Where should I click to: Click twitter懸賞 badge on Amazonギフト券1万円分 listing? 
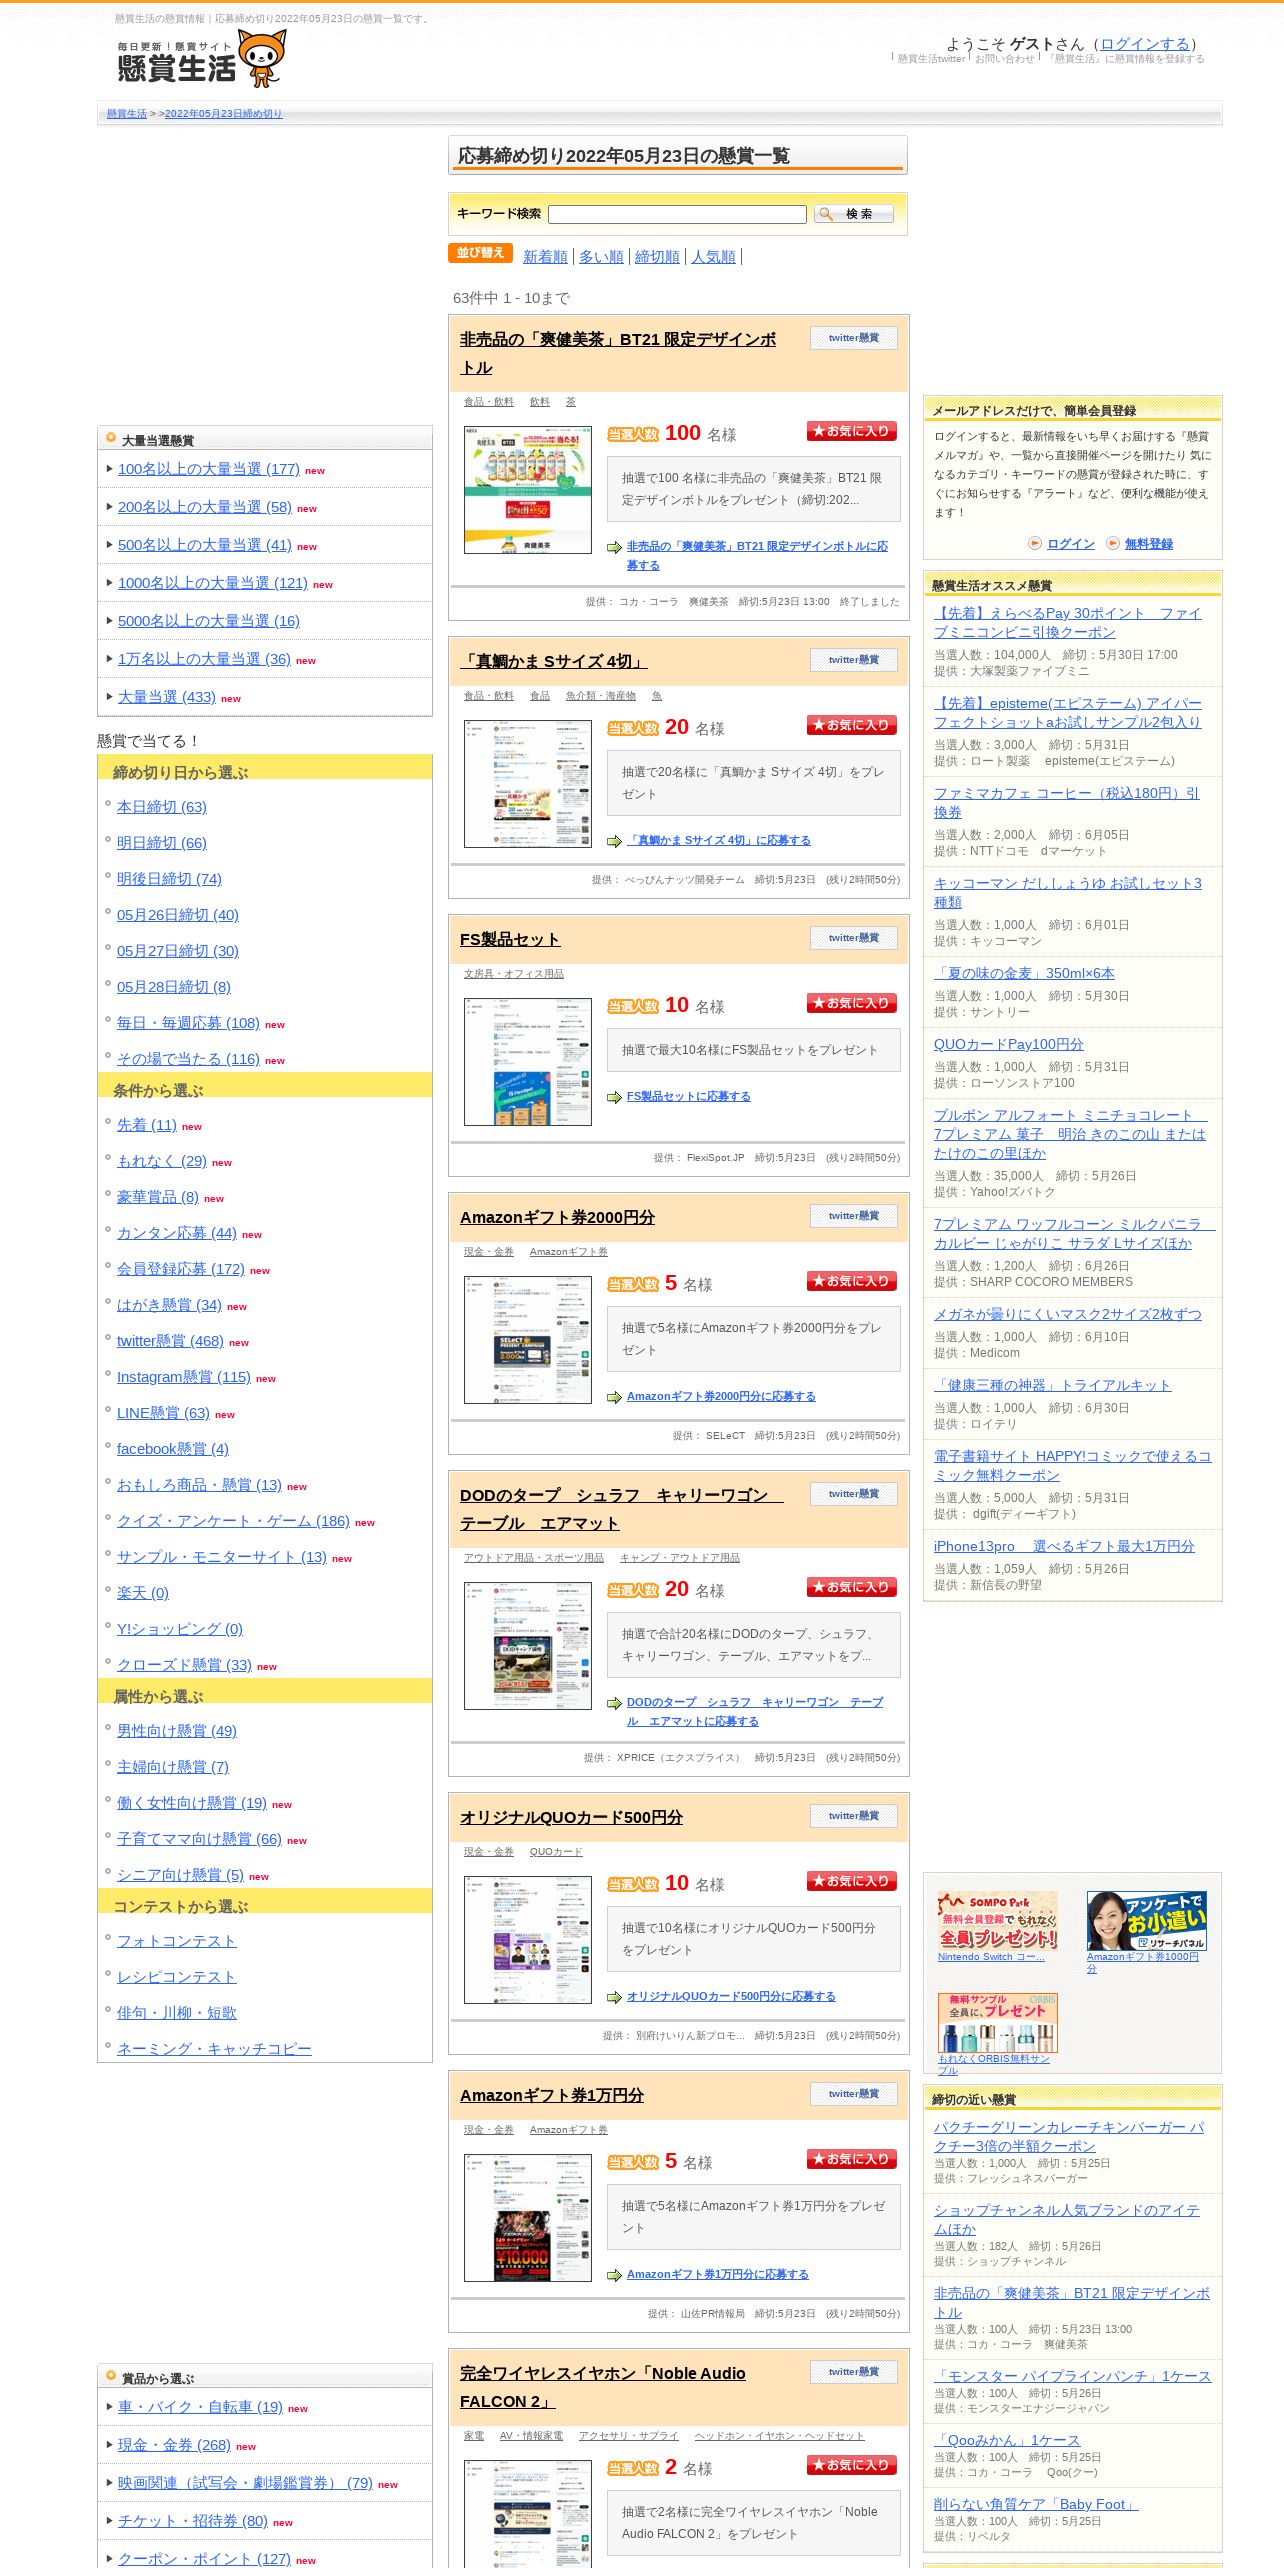(x=853, y=2094)
